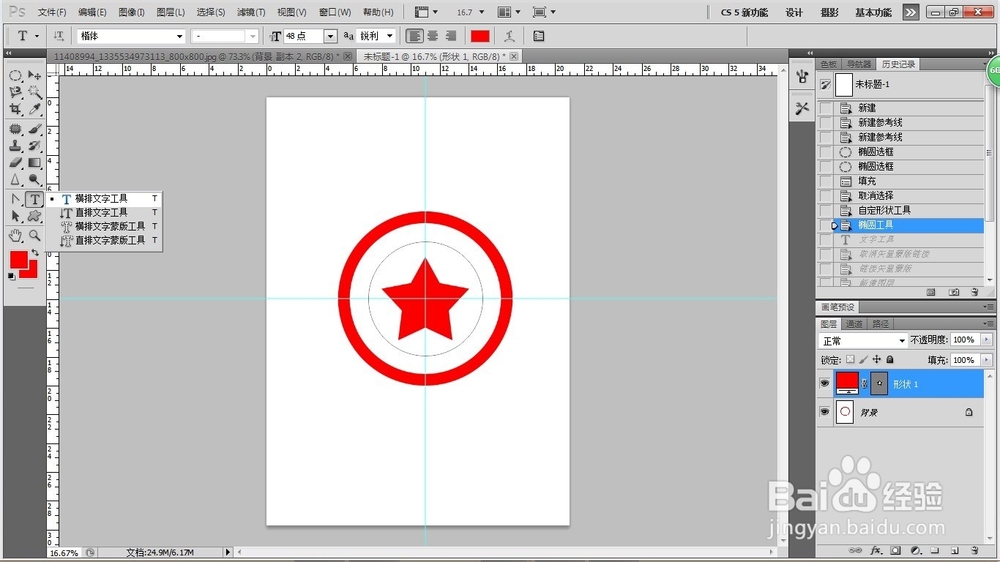
Task: Toggle lock all padlock icon
Action: pyautogui.click(x=890, y=360)
